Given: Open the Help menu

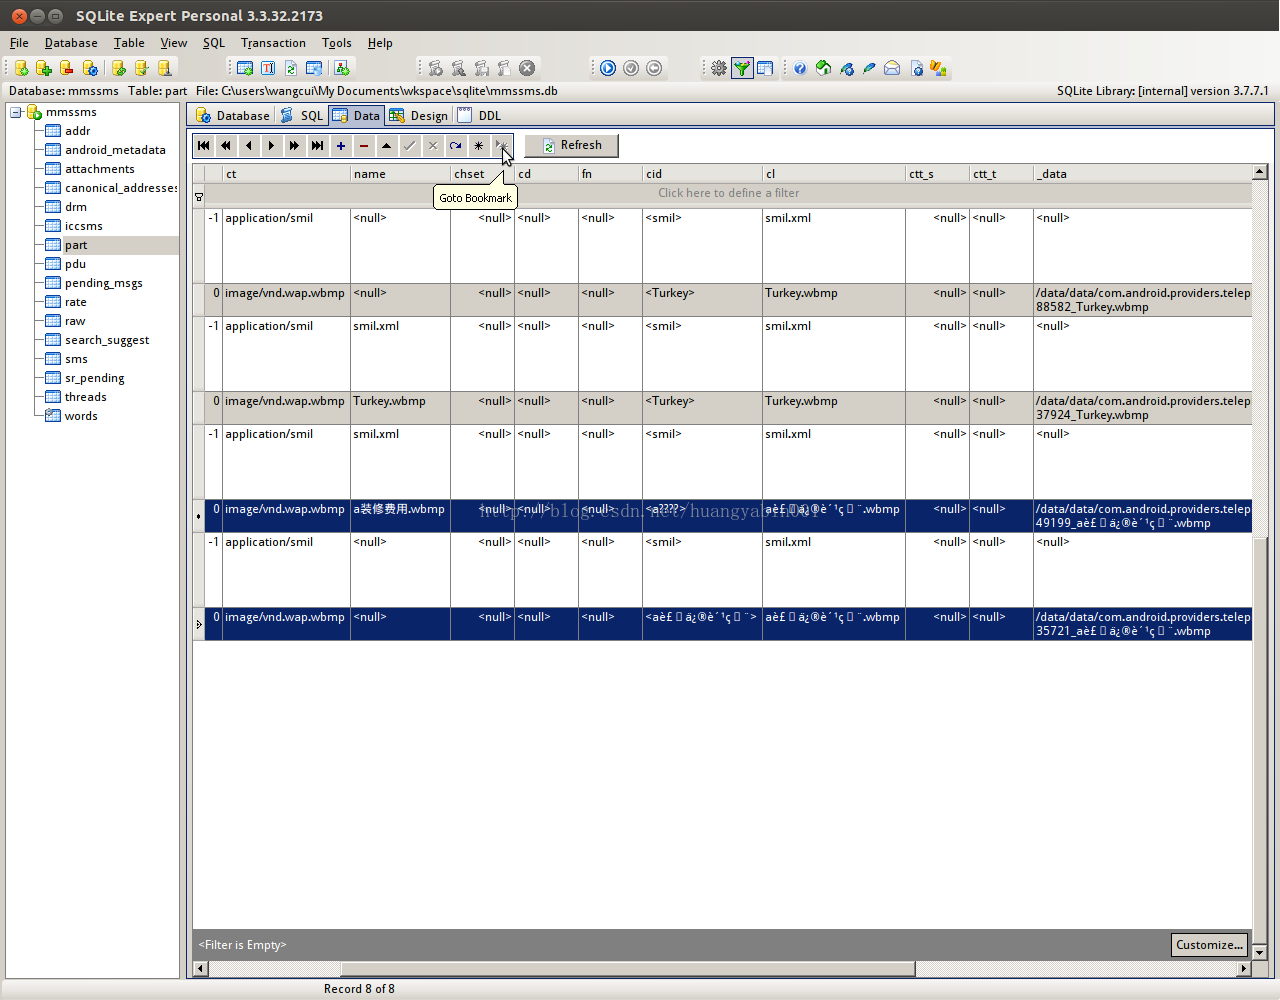Looking at the screenshot, I should (380, 43).
